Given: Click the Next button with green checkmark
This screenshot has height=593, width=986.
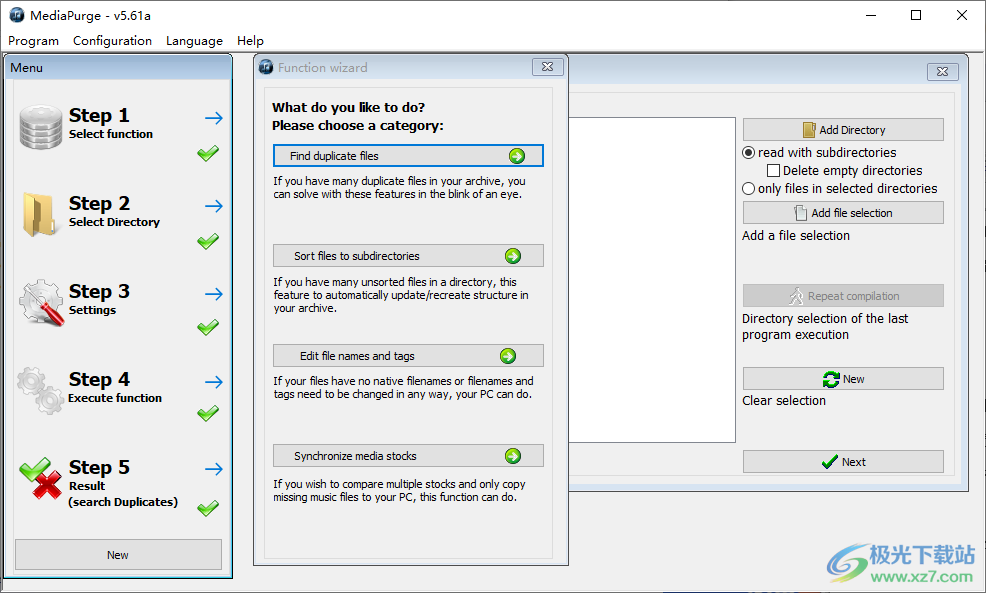Looking at the screenshot, I should tap(842, 462).
